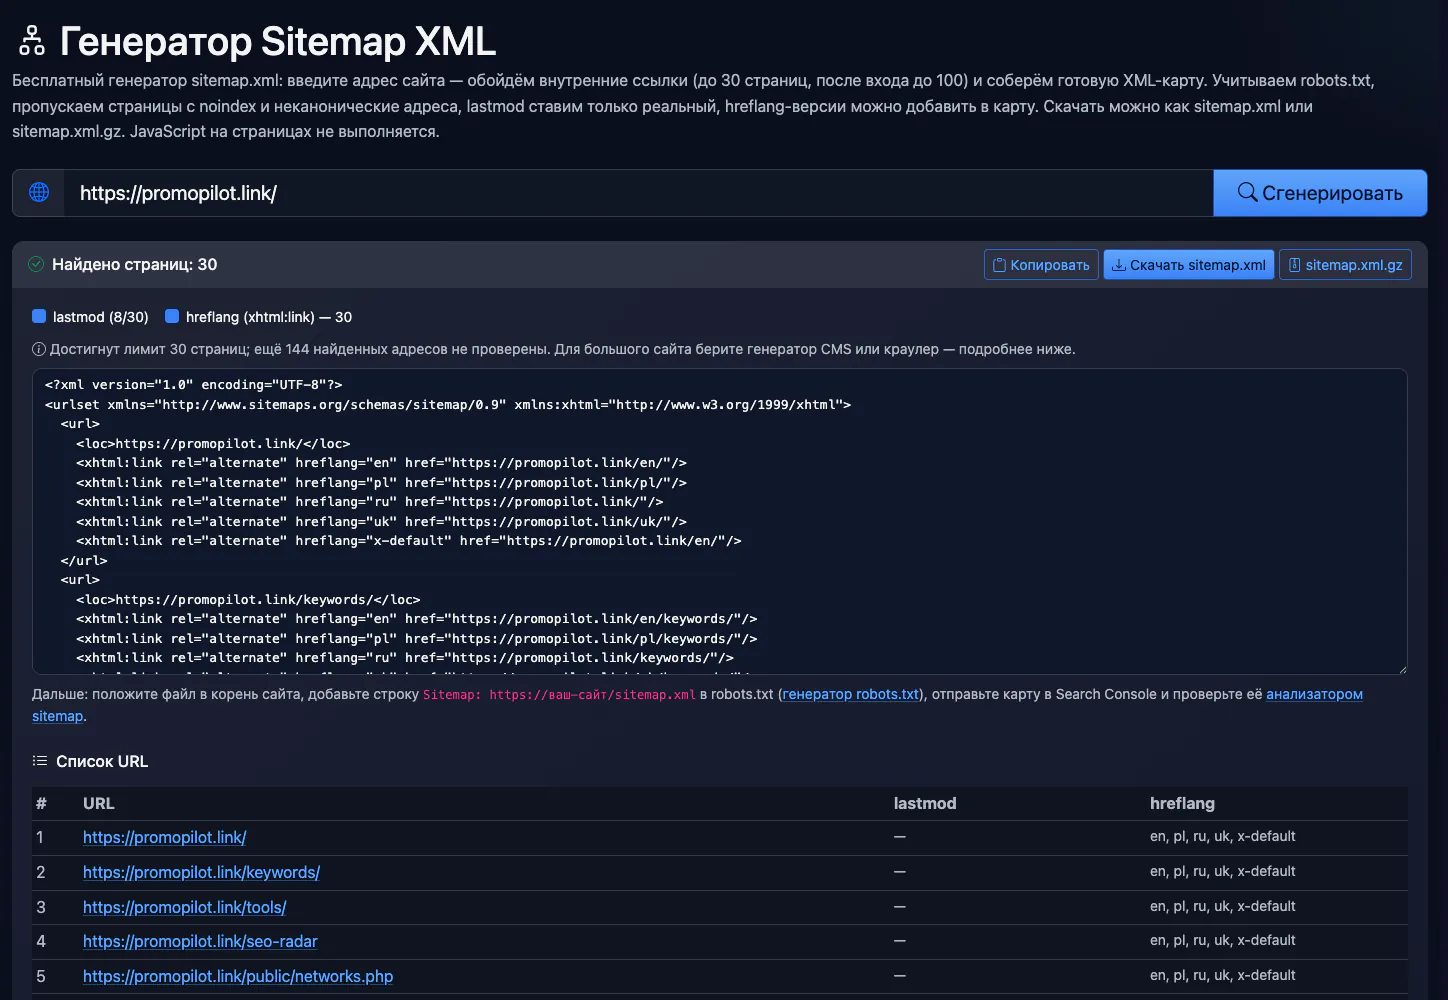The height and width of the screenshot is (1000, 1448).
Task: Download the compressed sitemap.xml.gz file
Action: point(1345,264)
